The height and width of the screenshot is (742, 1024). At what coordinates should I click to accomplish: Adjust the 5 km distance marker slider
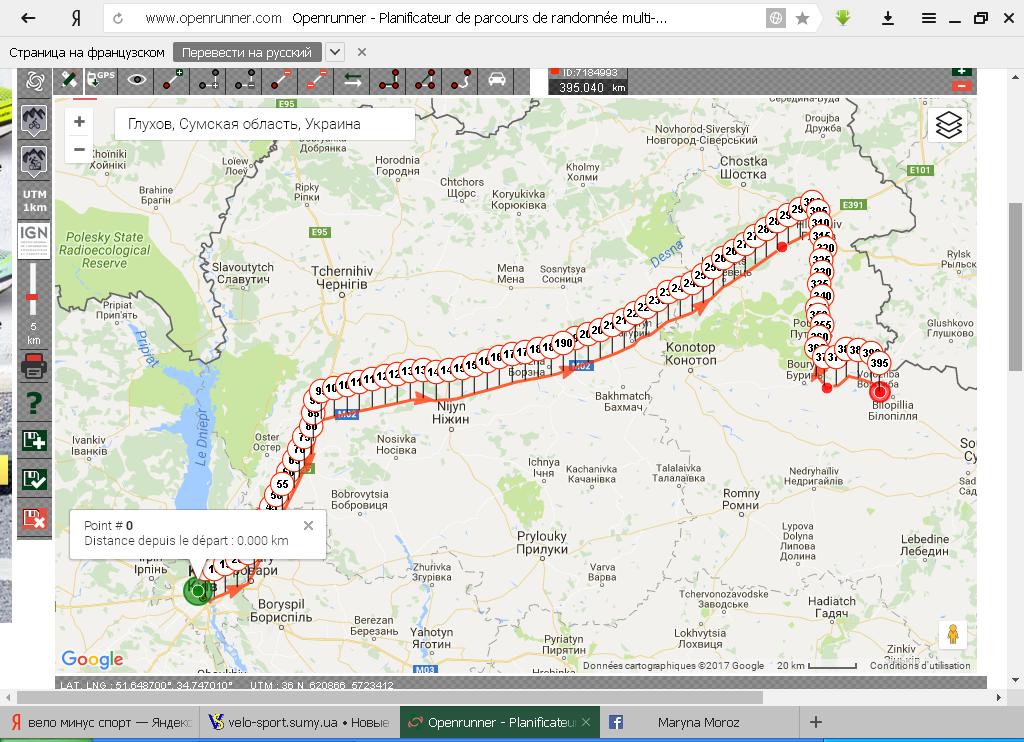point(33,298)
